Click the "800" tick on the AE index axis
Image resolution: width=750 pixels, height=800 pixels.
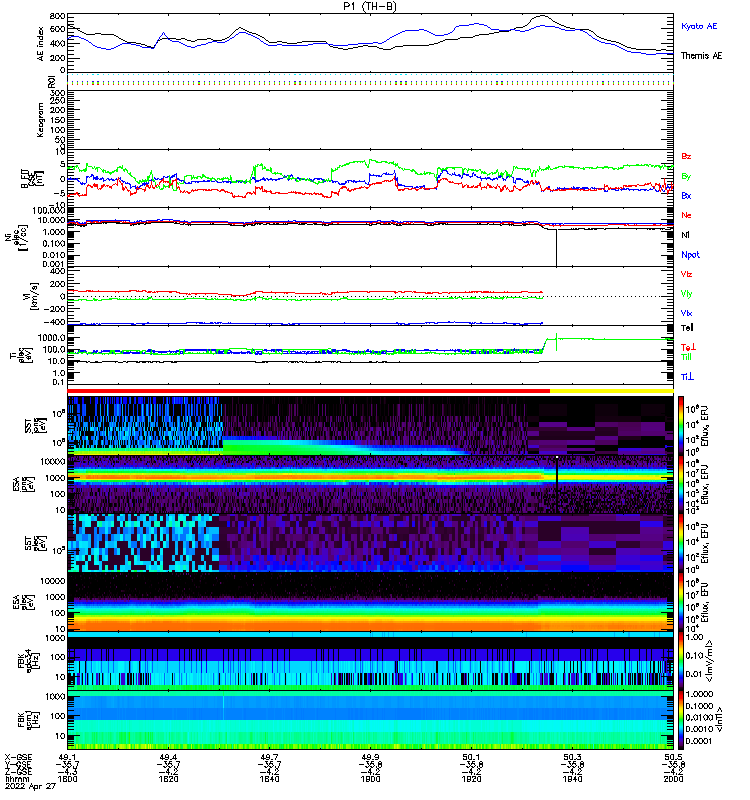57,16
